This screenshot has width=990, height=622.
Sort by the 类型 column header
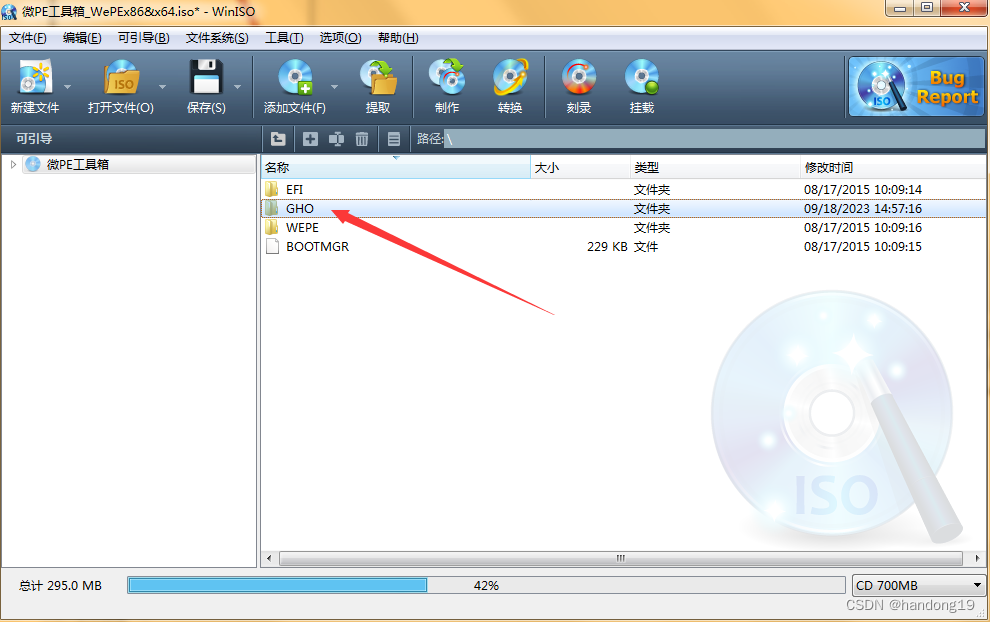click(715, 167)
